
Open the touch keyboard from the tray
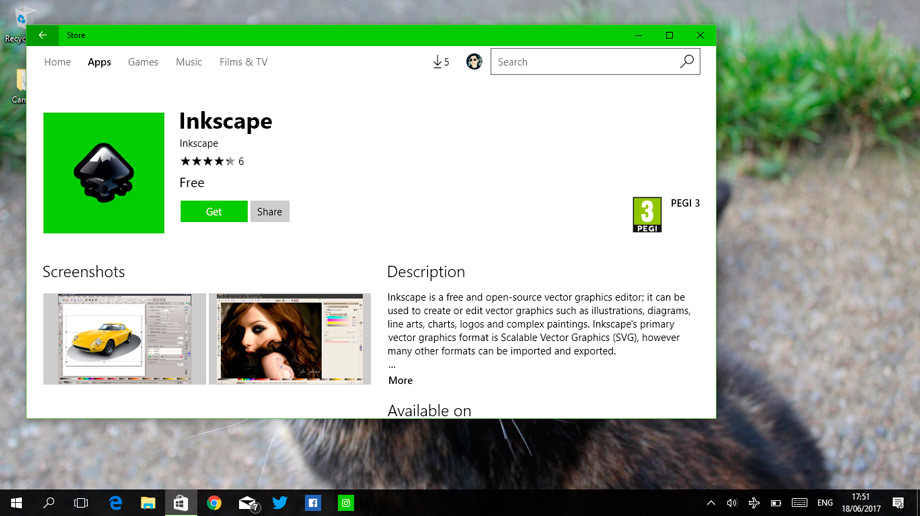point(799,503)
